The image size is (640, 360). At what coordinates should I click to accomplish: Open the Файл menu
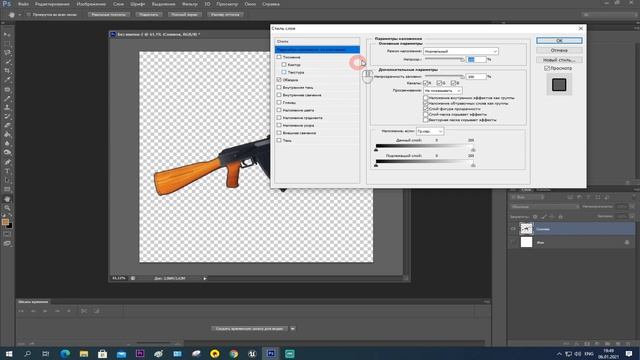click(23, 4)
